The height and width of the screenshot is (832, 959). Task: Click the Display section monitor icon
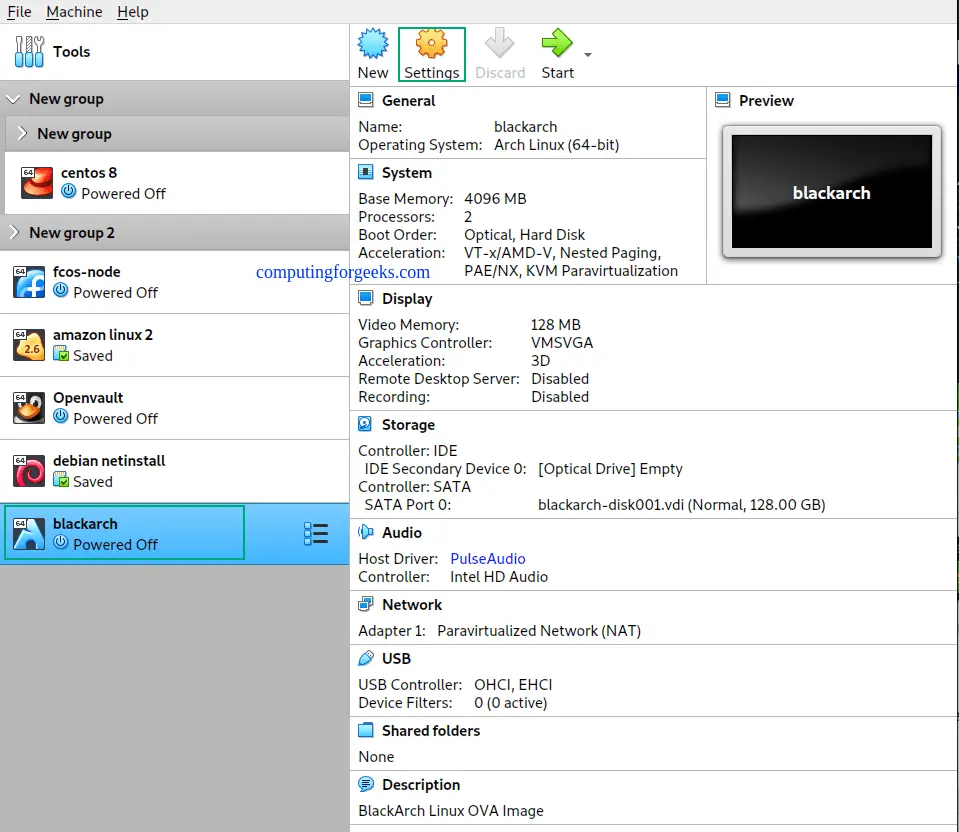pyautogui.click(x=366, y=298)
